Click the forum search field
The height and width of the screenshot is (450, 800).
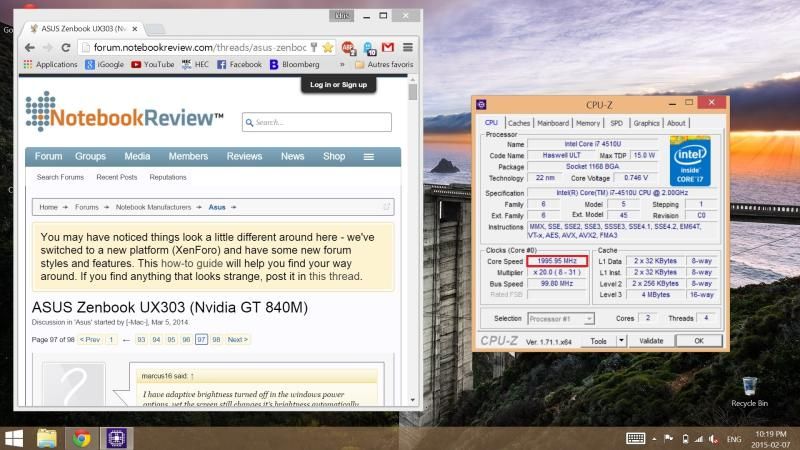click(x=317, y=122)
